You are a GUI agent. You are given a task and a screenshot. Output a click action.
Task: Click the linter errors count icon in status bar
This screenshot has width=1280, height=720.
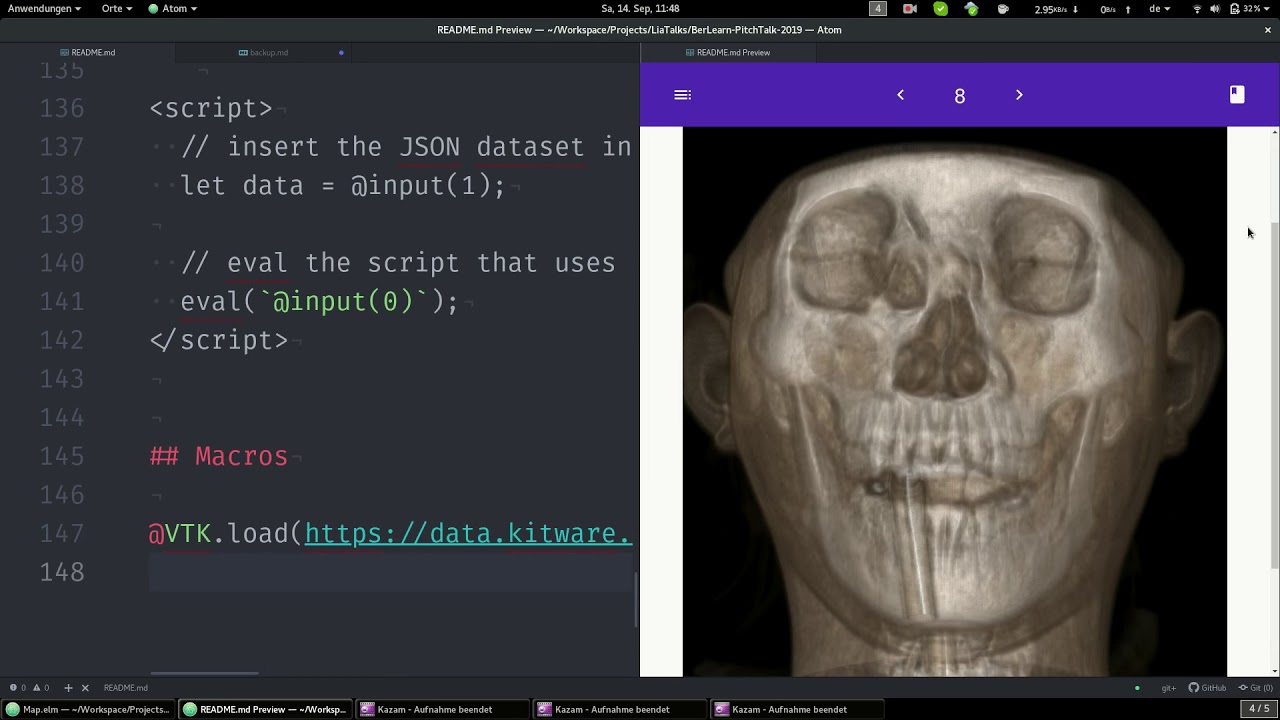click(x=17, y=688)
